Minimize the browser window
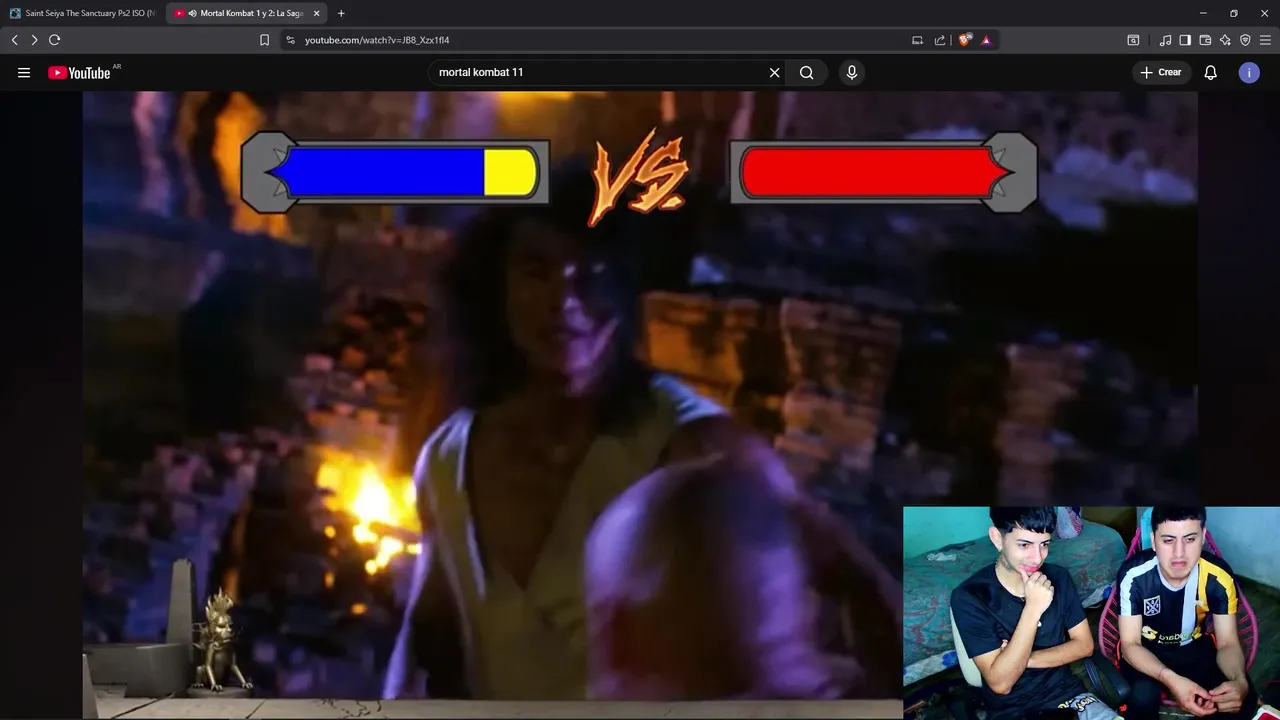The width and height of the screenshot is (1280, 720). [1203, 13]
